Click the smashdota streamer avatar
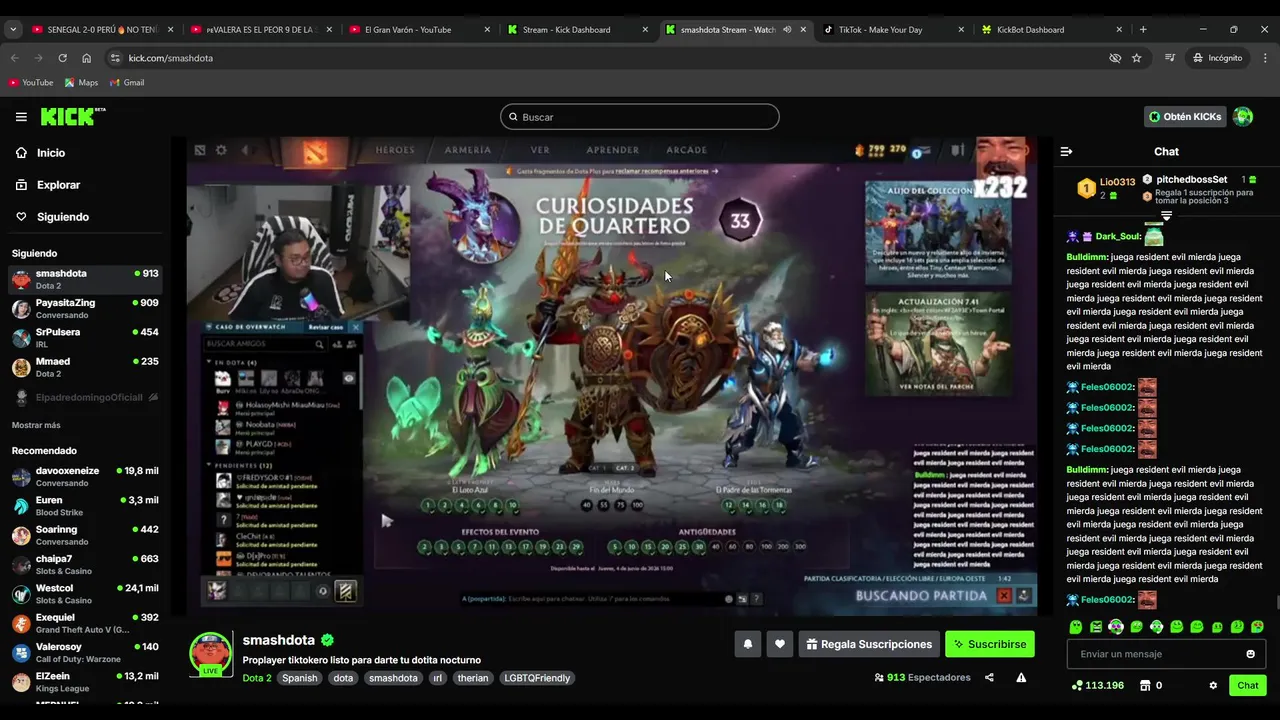1280x720 pixels. (x=210, y=653)
